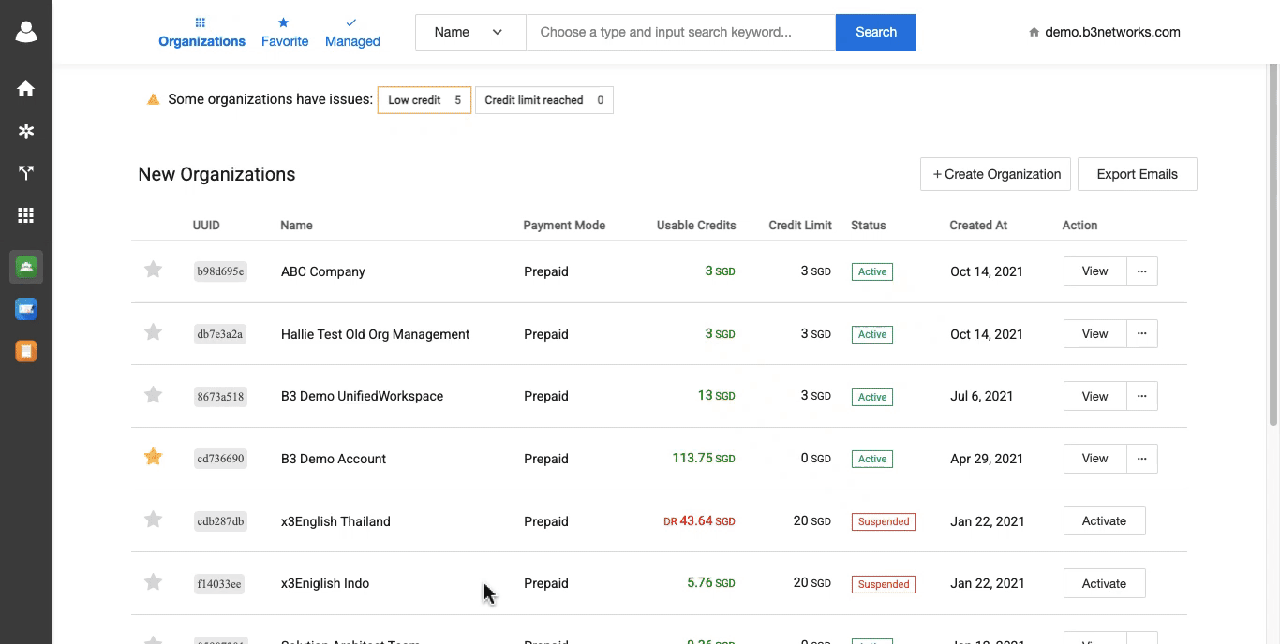Click Suspended status badge for x3English Thailand
Viewport: 1280px width, 644px height.
click(x=884, y=521)
